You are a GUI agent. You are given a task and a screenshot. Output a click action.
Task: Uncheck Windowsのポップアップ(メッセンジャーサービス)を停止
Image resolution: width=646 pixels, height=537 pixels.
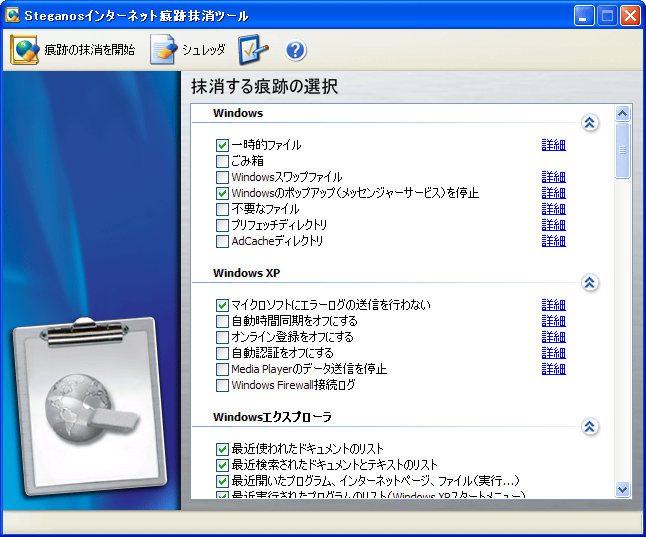pyautogui.click(x=222, y=193)
